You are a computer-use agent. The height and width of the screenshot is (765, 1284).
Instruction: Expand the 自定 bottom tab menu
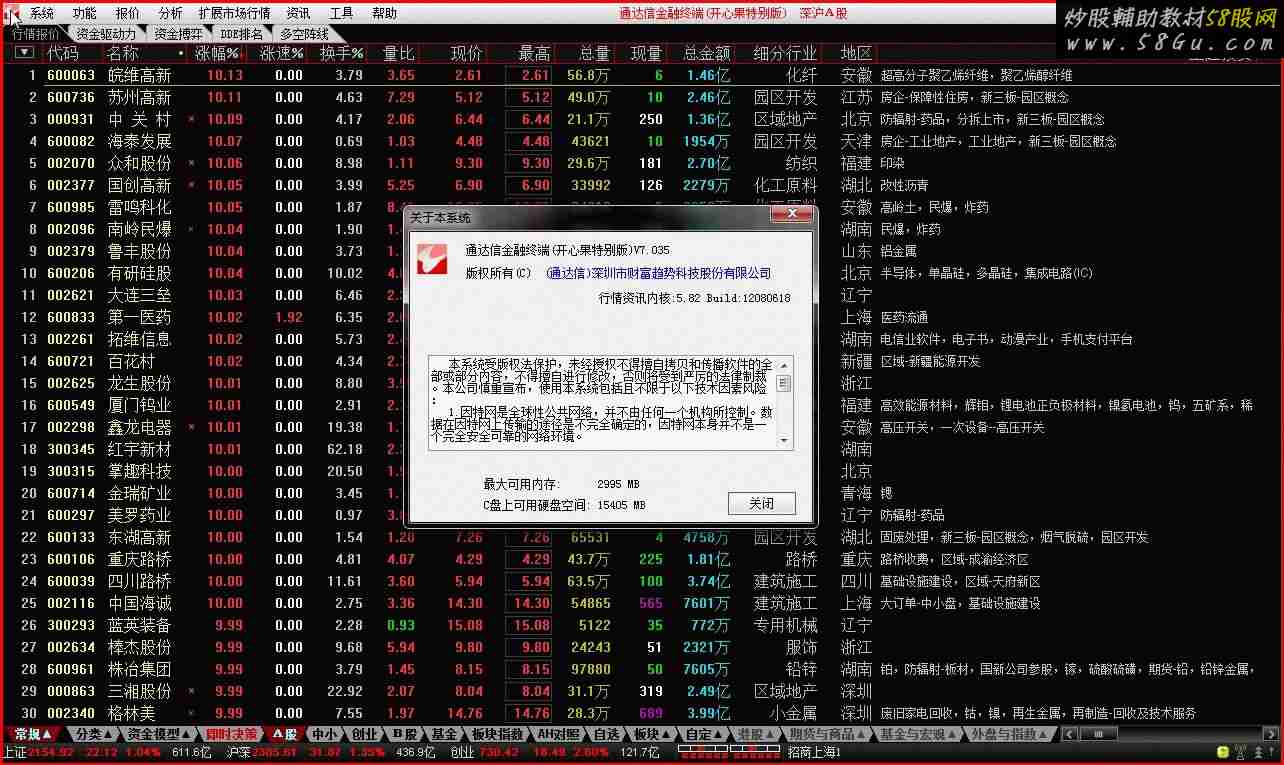point(704,734)
